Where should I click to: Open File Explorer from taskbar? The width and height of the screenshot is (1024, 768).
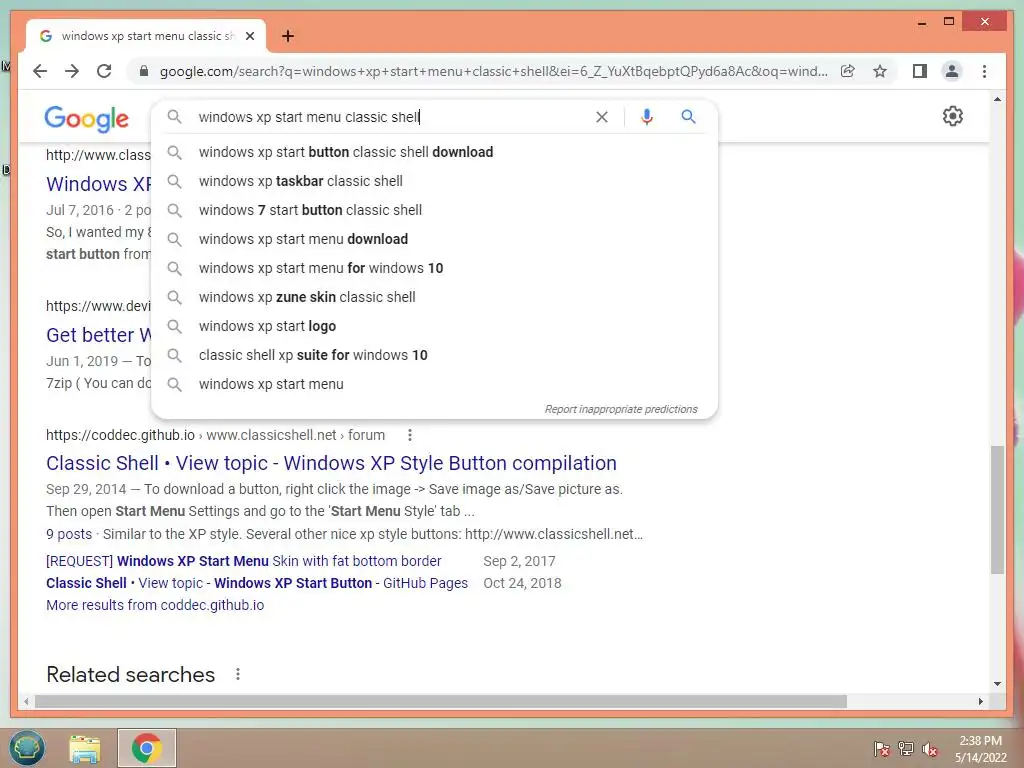pyautogui.click(x=85, y=748)
